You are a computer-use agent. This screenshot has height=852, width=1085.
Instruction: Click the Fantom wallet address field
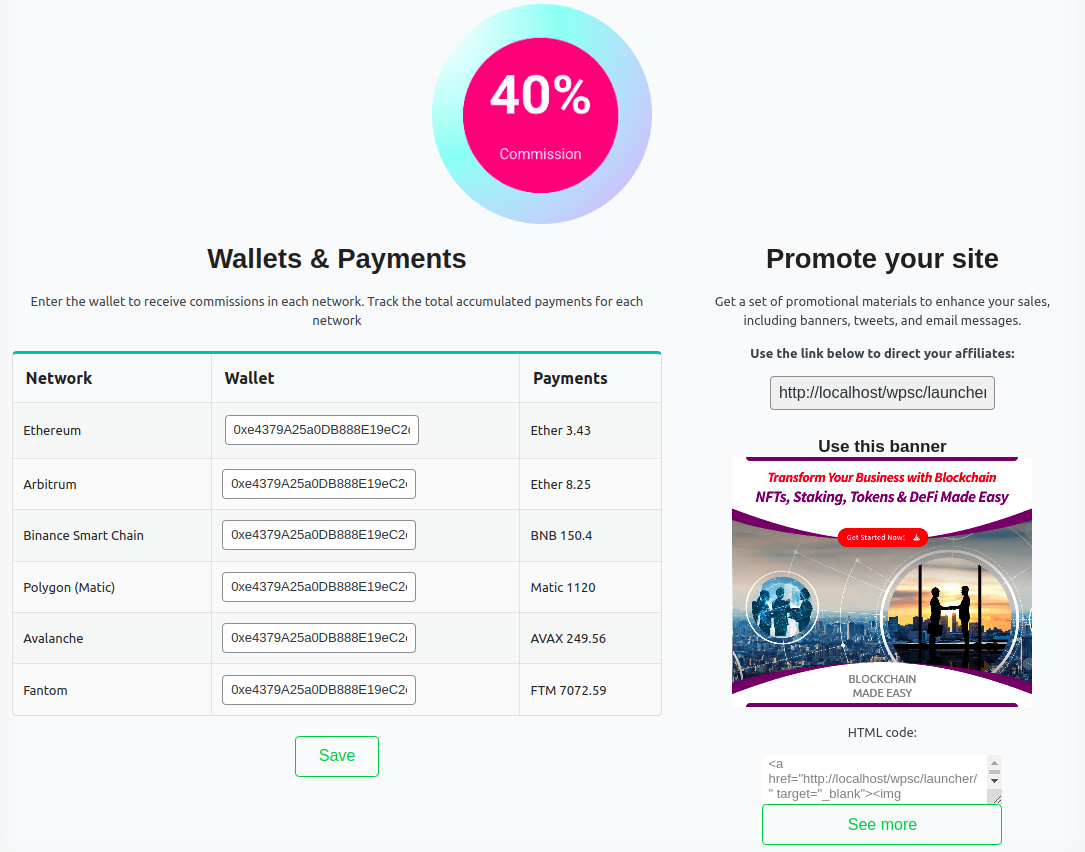tap(319, 690)
